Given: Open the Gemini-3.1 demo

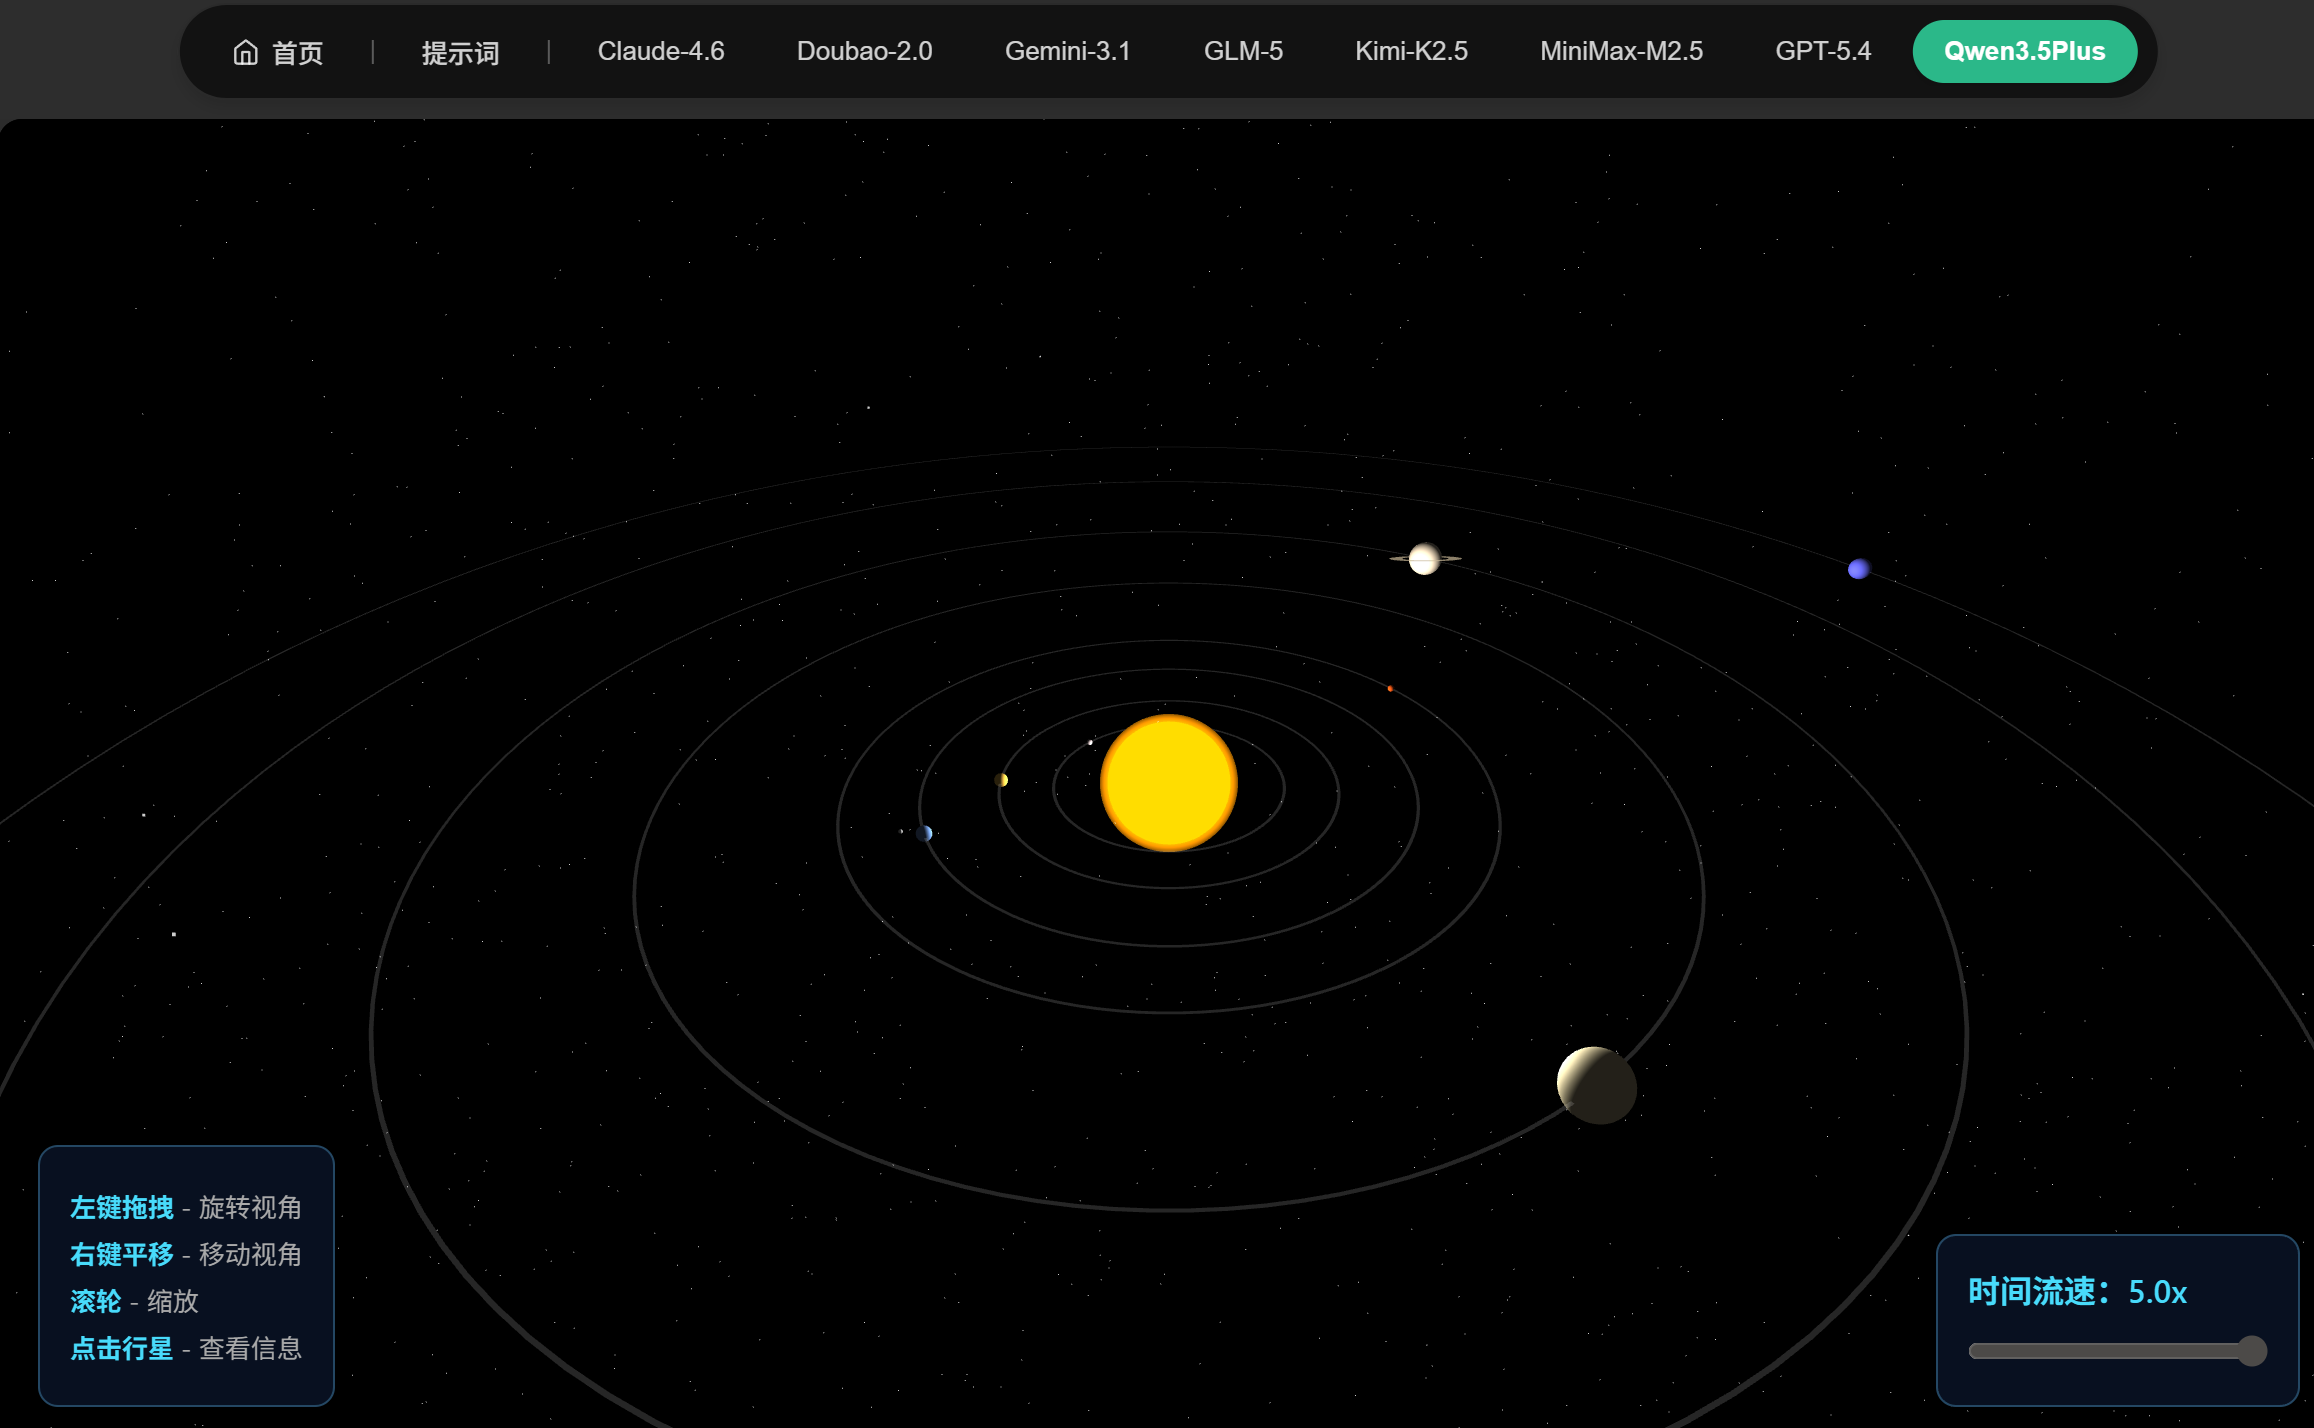Looking at the screenshot, I should coord(1067,51).
